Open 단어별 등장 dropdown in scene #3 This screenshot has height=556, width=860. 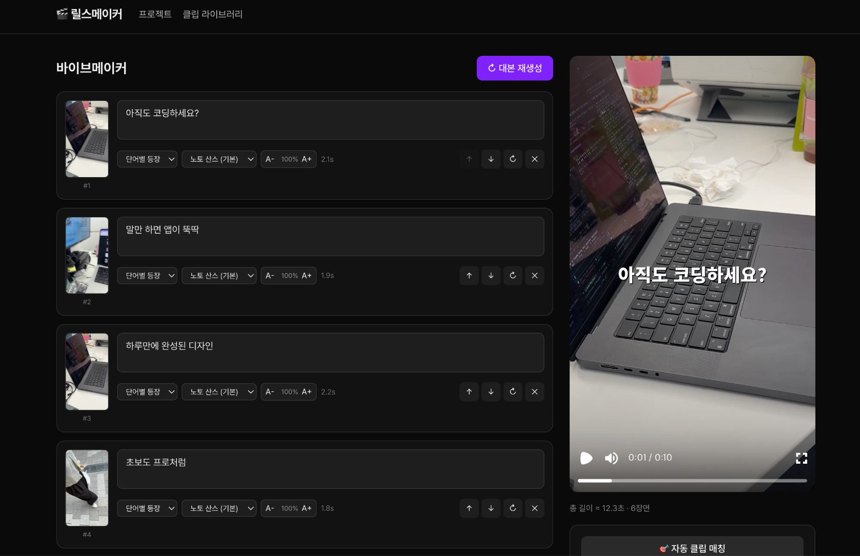tap(147, 392)
